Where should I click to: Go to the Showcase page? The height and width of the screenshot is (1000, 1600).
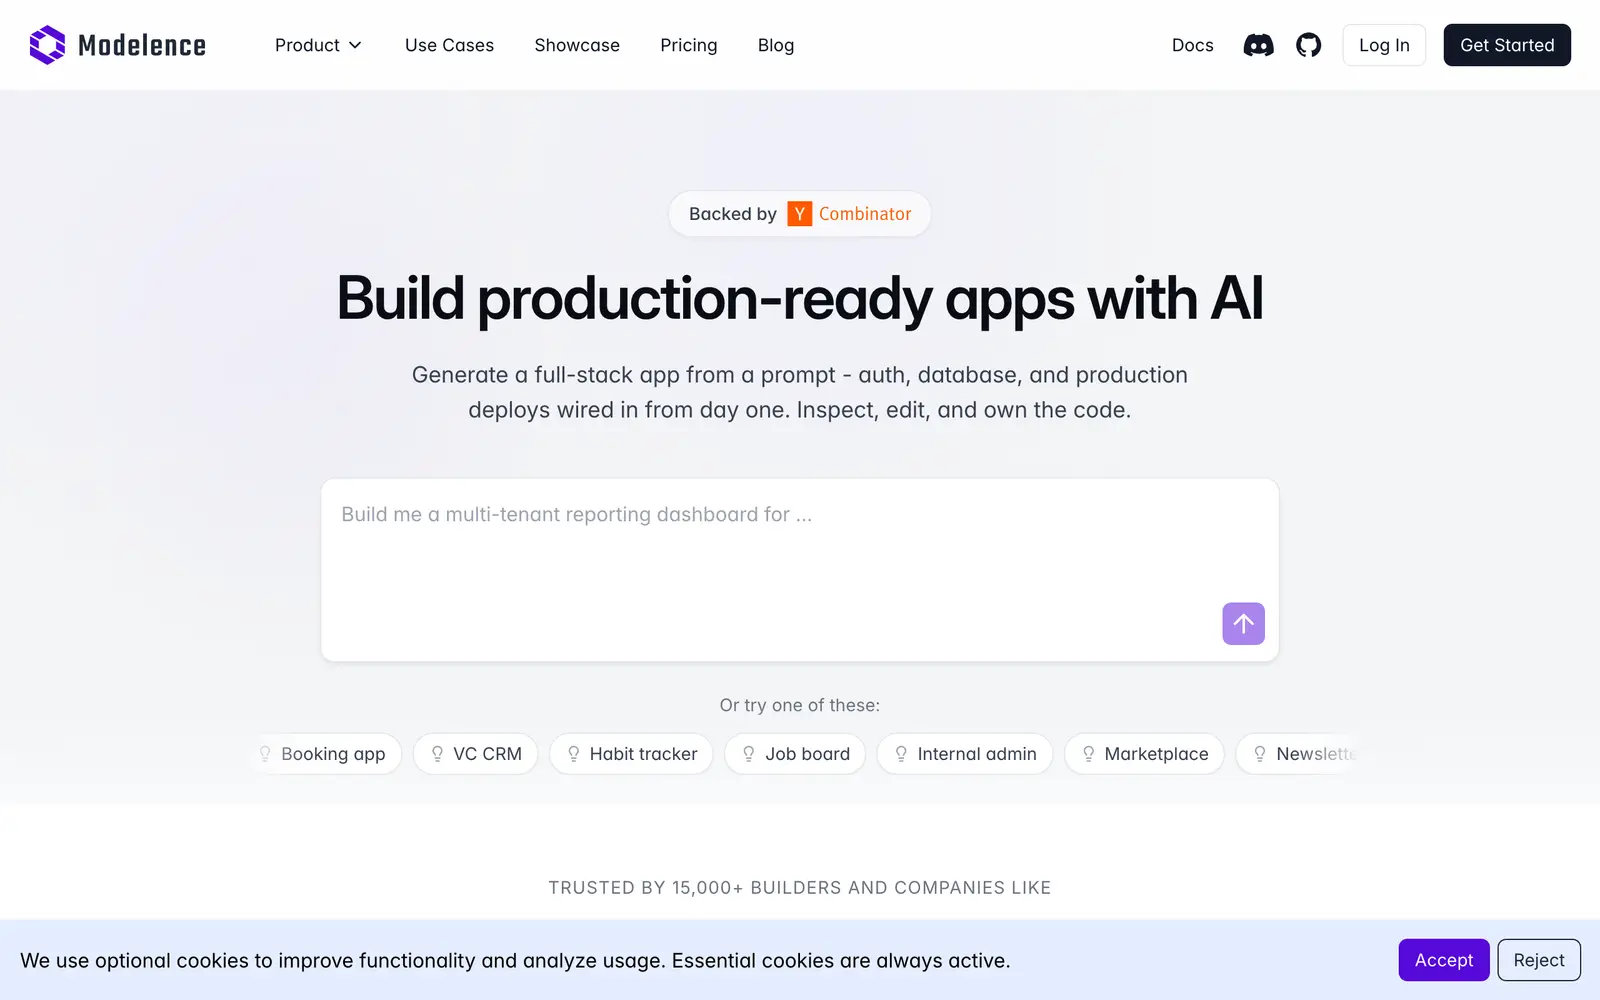(577, 45)
